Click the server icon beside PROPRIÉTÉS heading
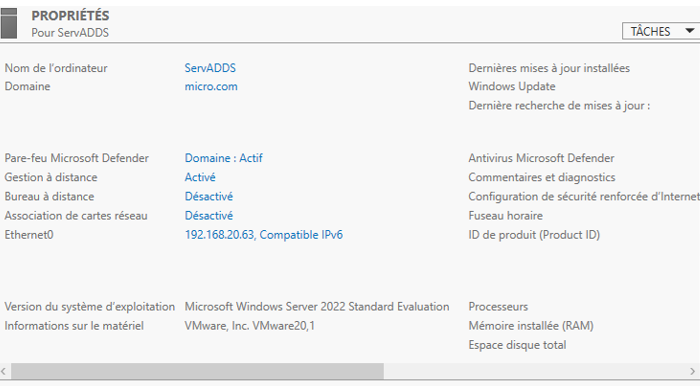This screenshot has height=386, width=700. coord(8,24)
